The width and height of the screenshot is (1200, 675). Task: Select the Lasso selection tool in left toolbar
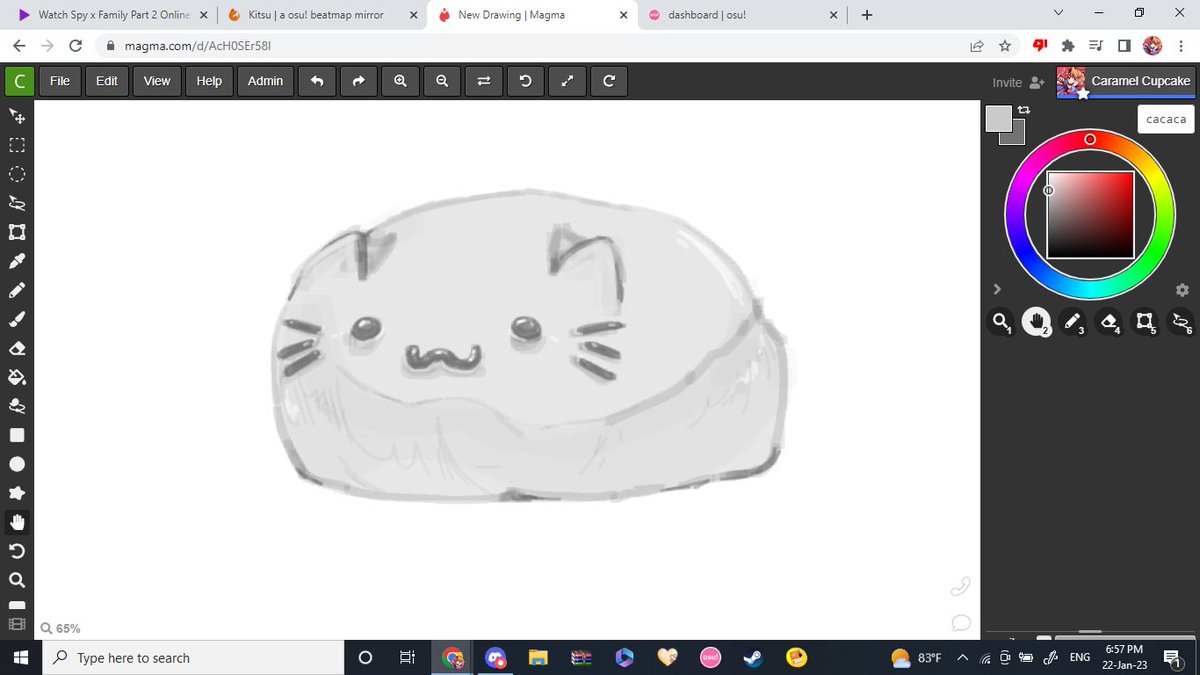(17, 203)
